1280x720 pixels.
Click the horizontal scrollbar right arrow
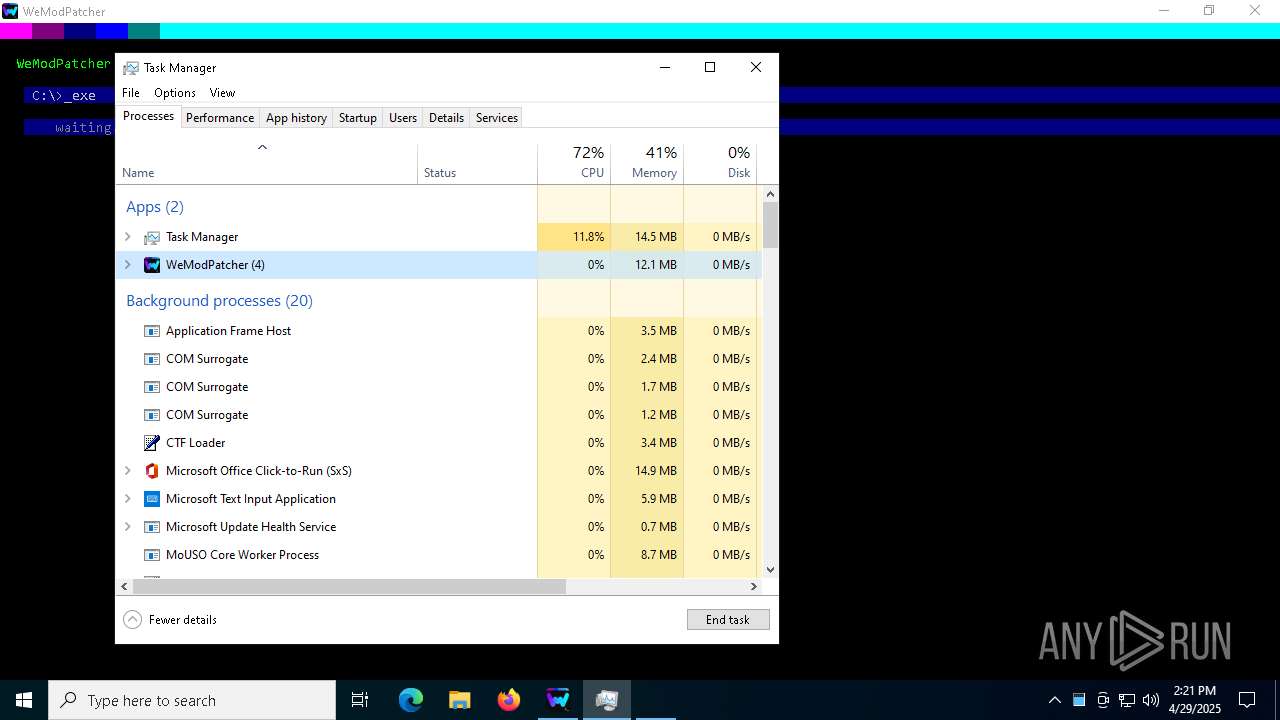(755, 587)
